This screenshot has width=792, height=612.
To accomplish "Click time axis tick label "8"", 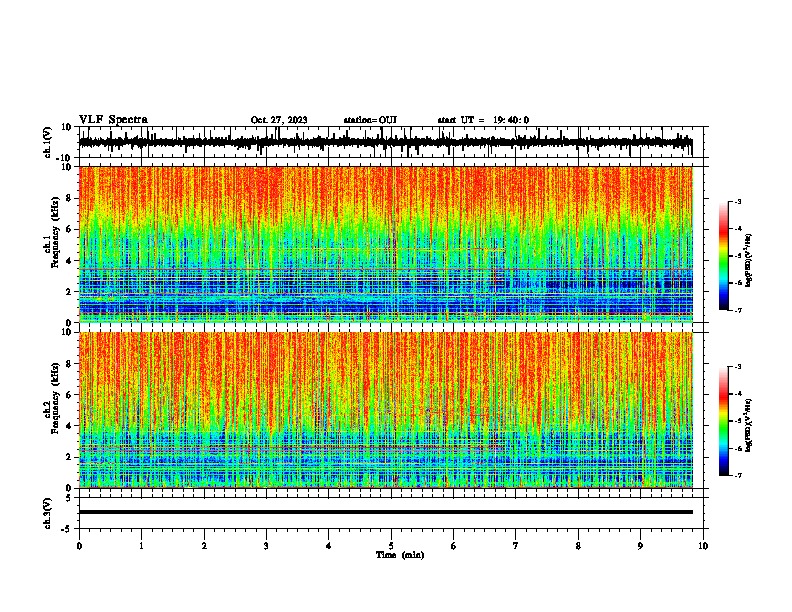I will click(x=578, y=546).
